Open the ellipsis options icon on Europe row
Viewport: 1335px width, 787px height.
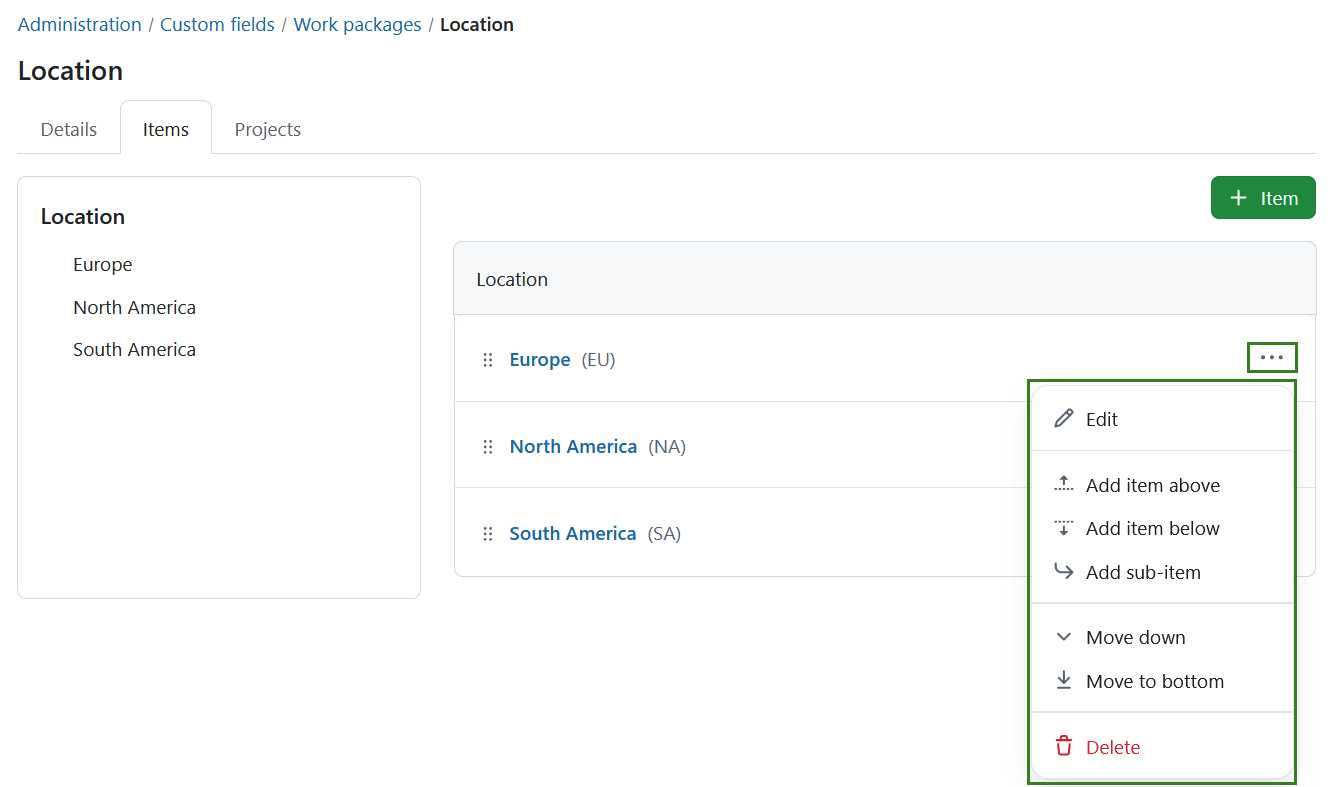click(x=1272, y=357)
